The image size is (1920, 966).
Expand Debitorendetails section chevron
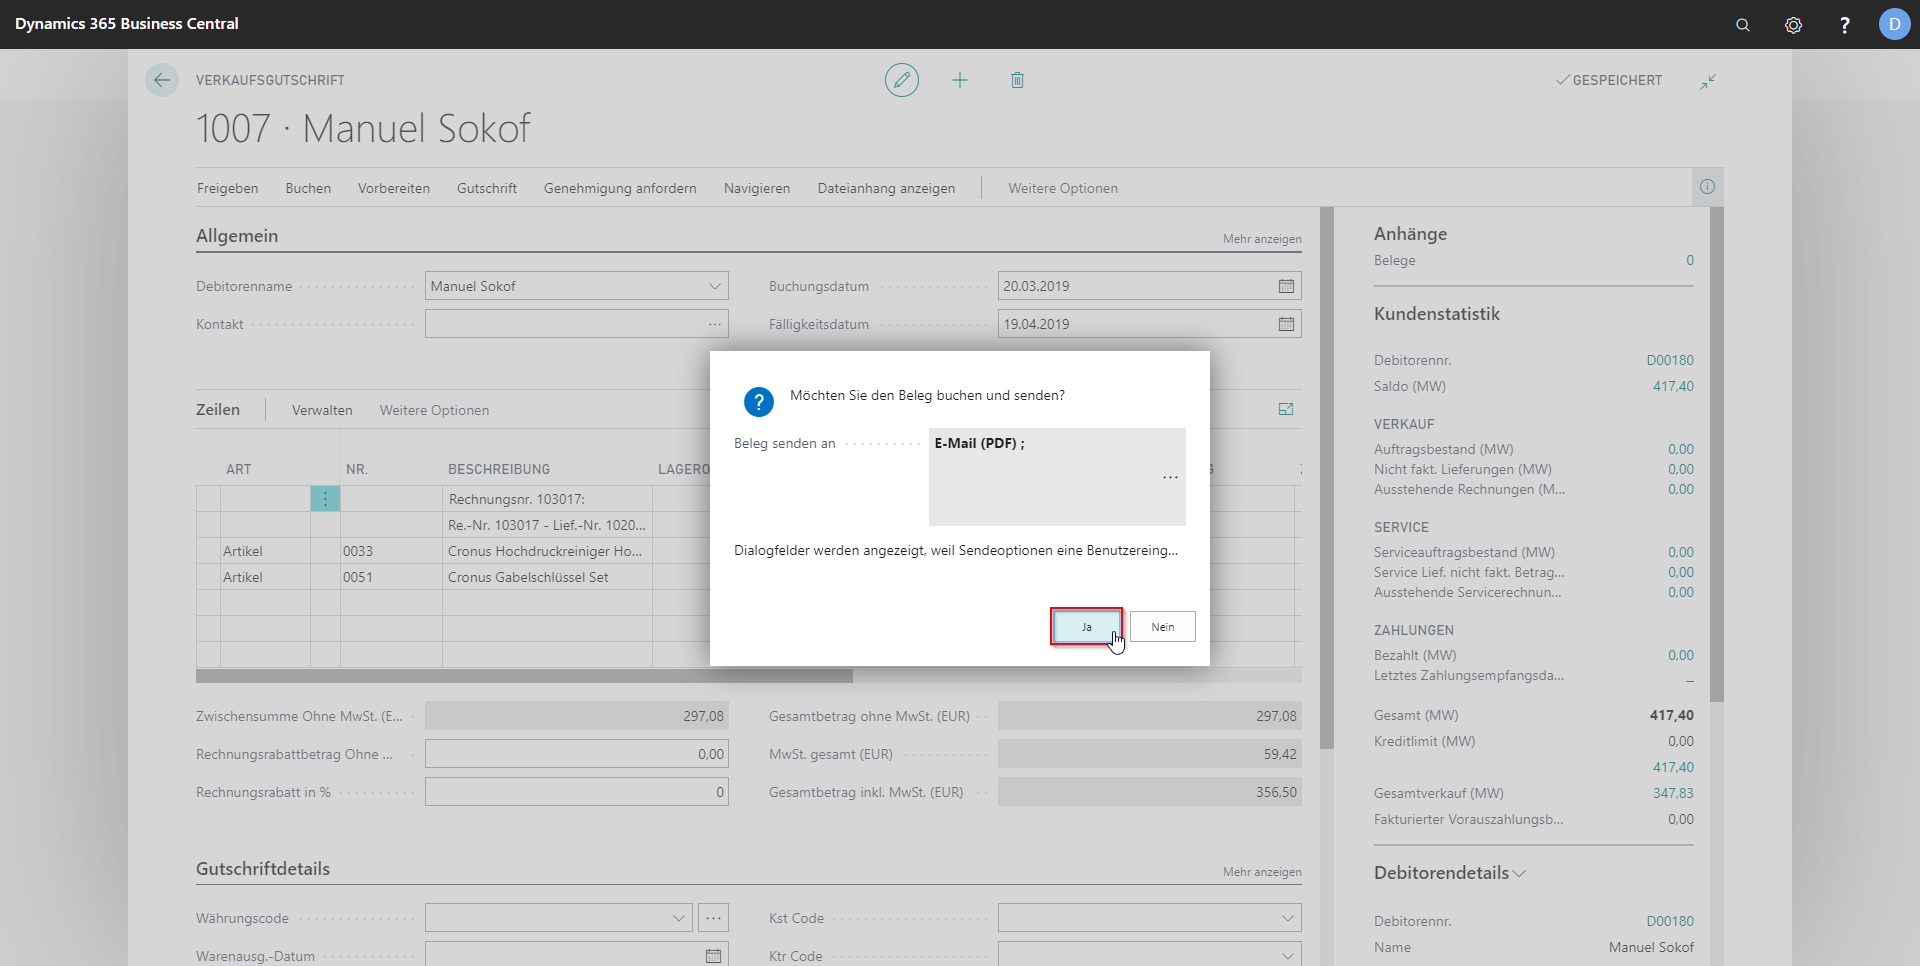[x=1519, y=873]
